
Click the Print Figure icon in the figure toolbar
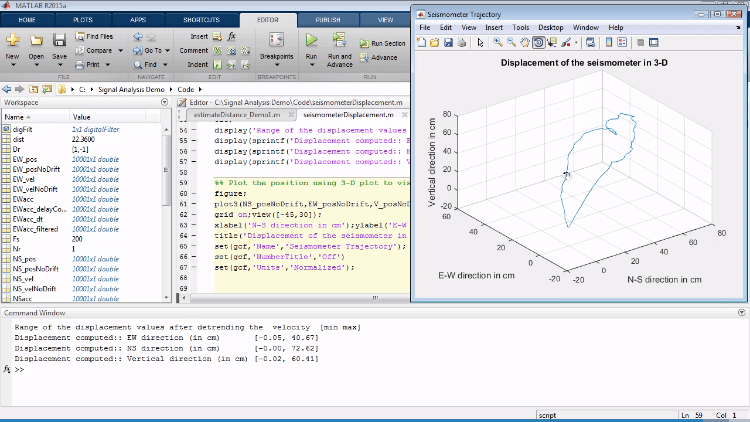coord(463,42)
